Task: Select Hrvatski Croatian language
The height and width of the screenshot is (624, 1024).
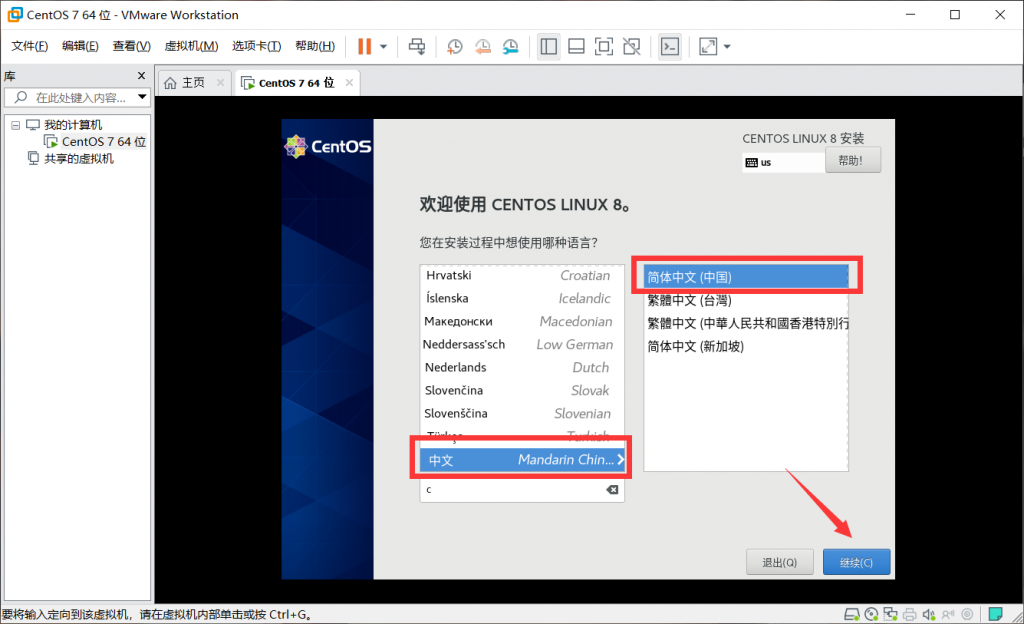Action: [521, 275]
